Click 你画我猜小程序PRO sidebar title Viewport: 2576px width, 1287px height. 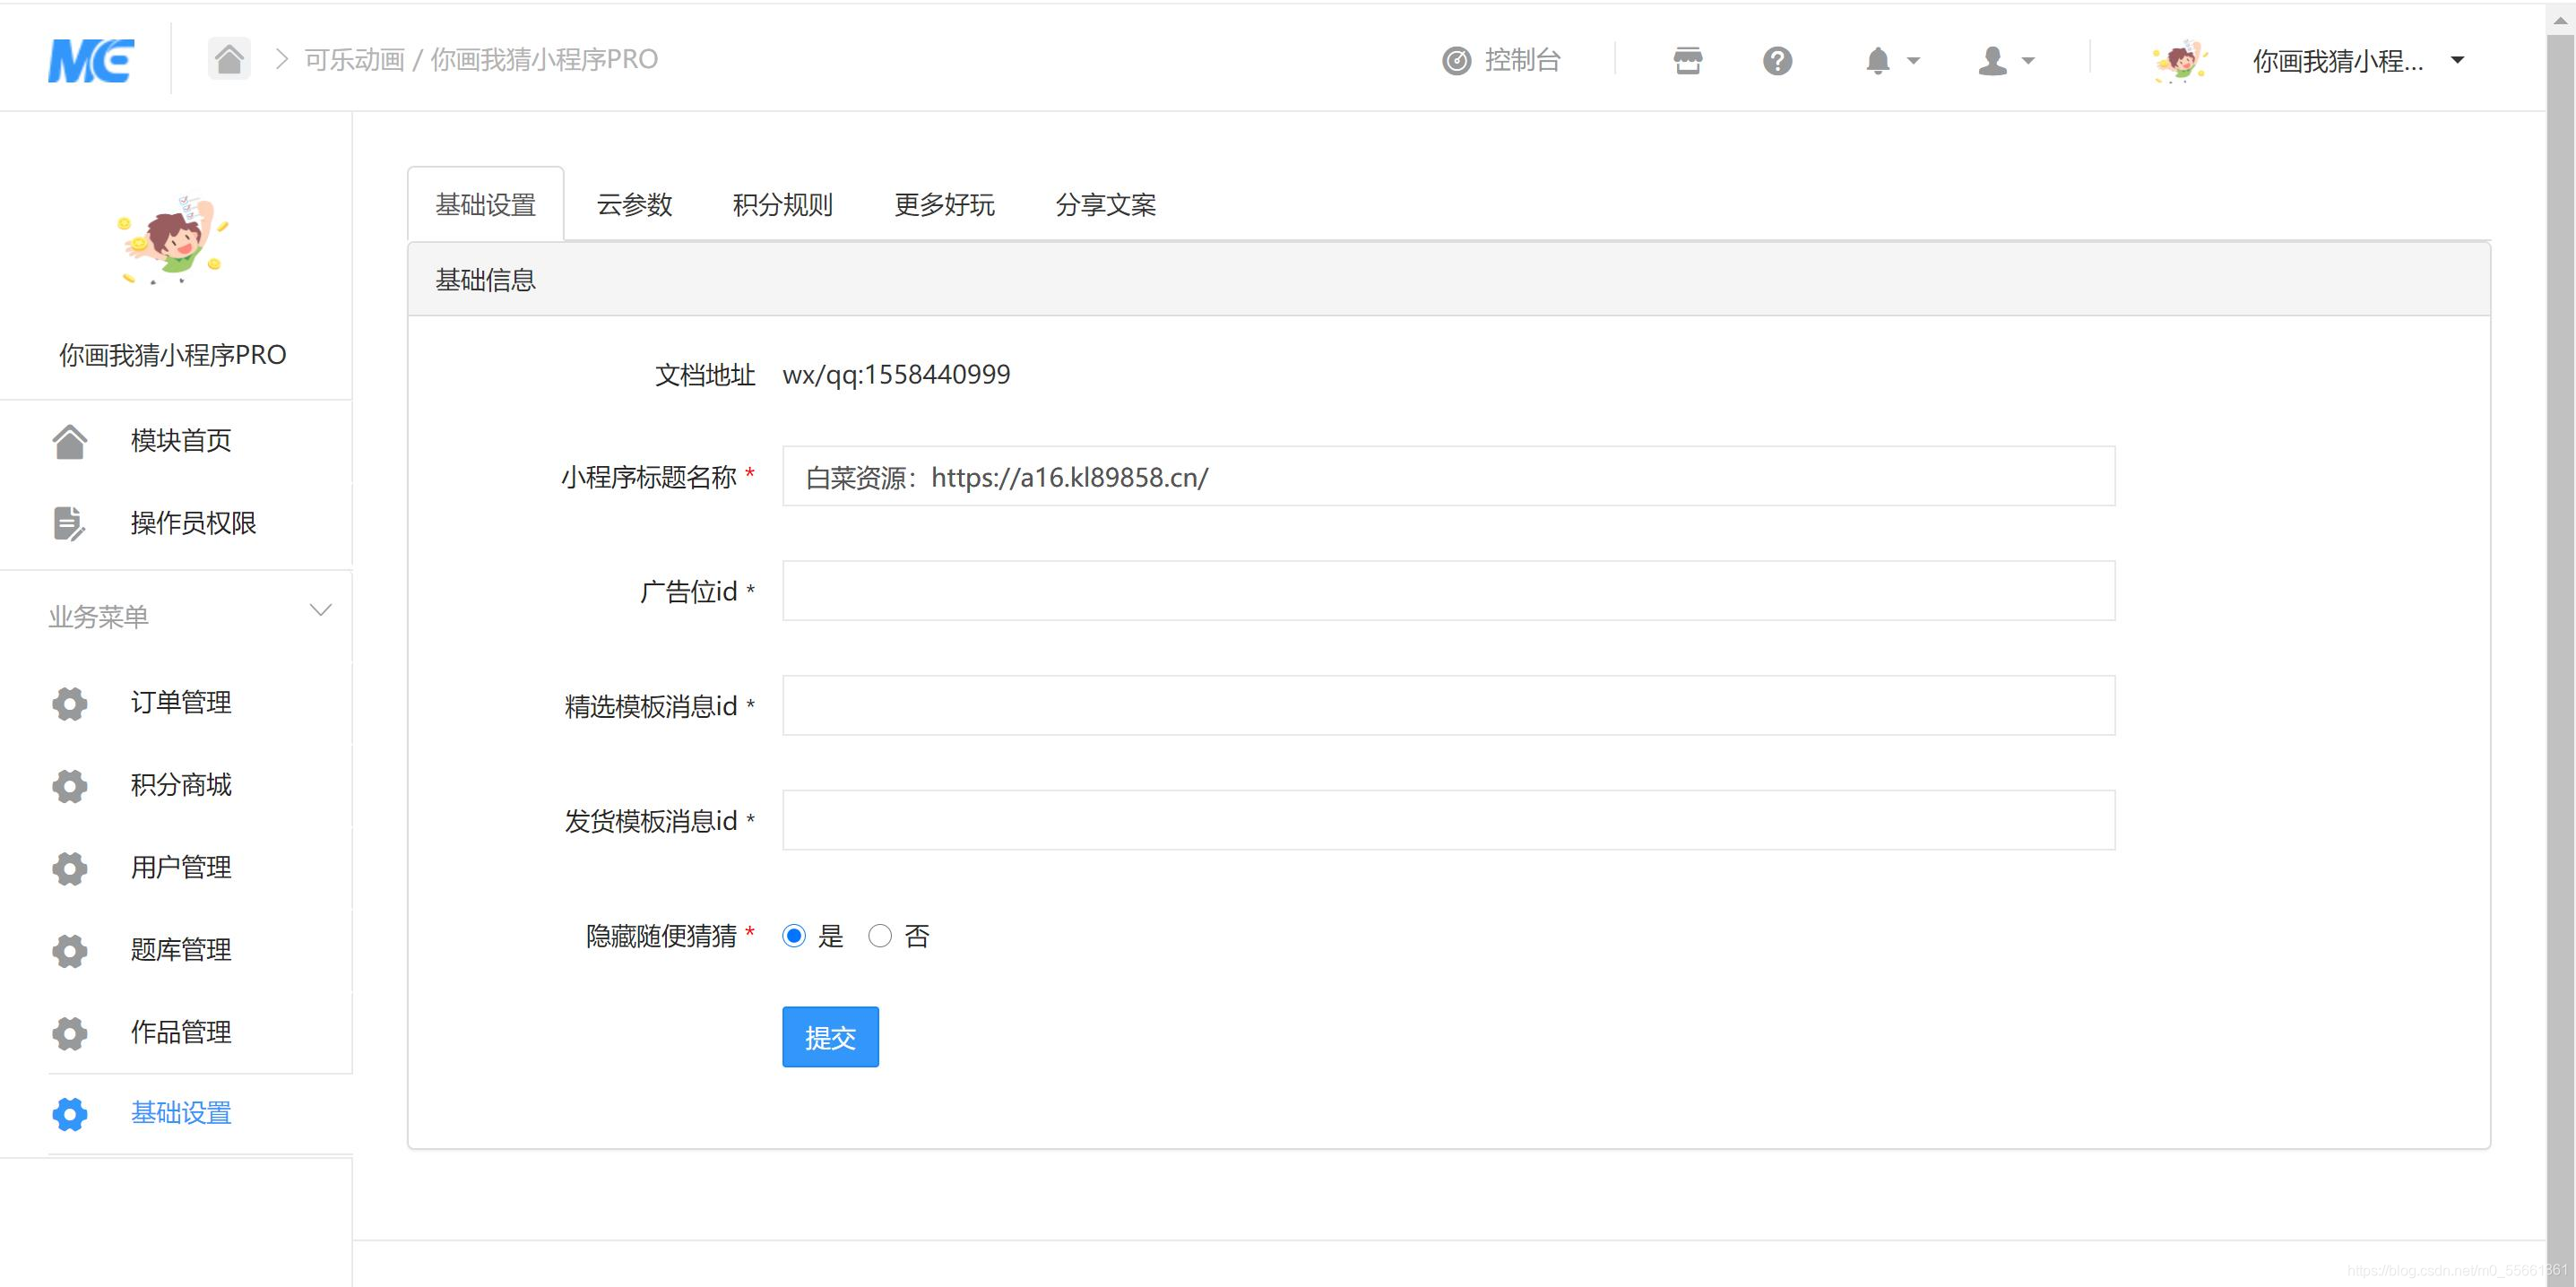[173, 355]
